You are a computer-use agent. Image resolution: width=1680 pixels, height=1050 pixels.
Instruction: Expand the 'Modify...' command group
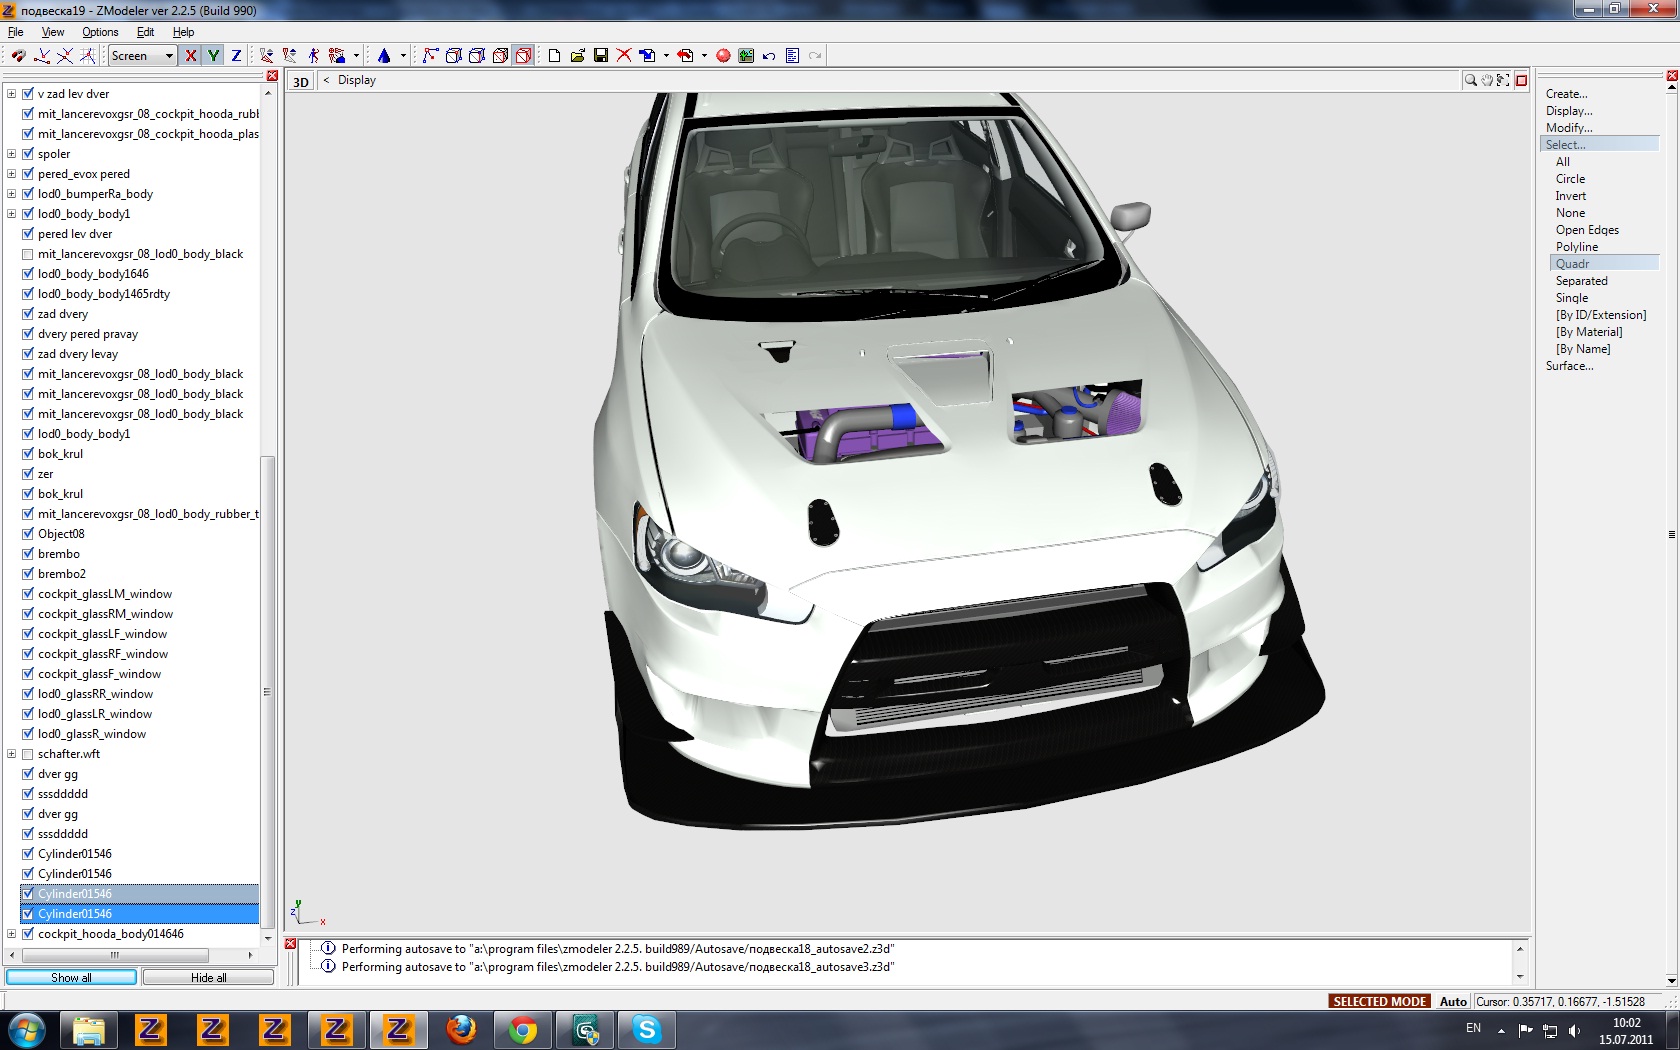coord(1569,128)
